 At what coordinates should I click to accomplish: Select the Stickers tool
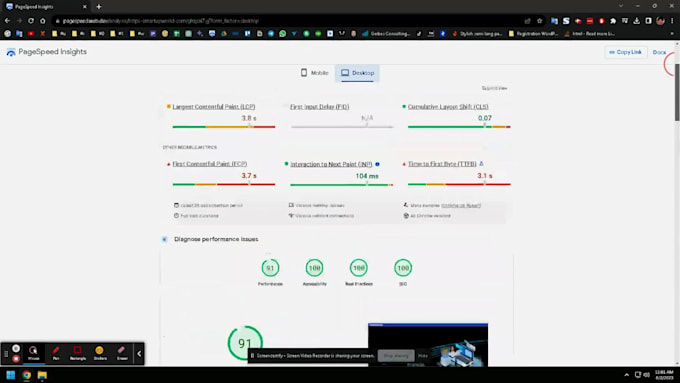point(100,353)
